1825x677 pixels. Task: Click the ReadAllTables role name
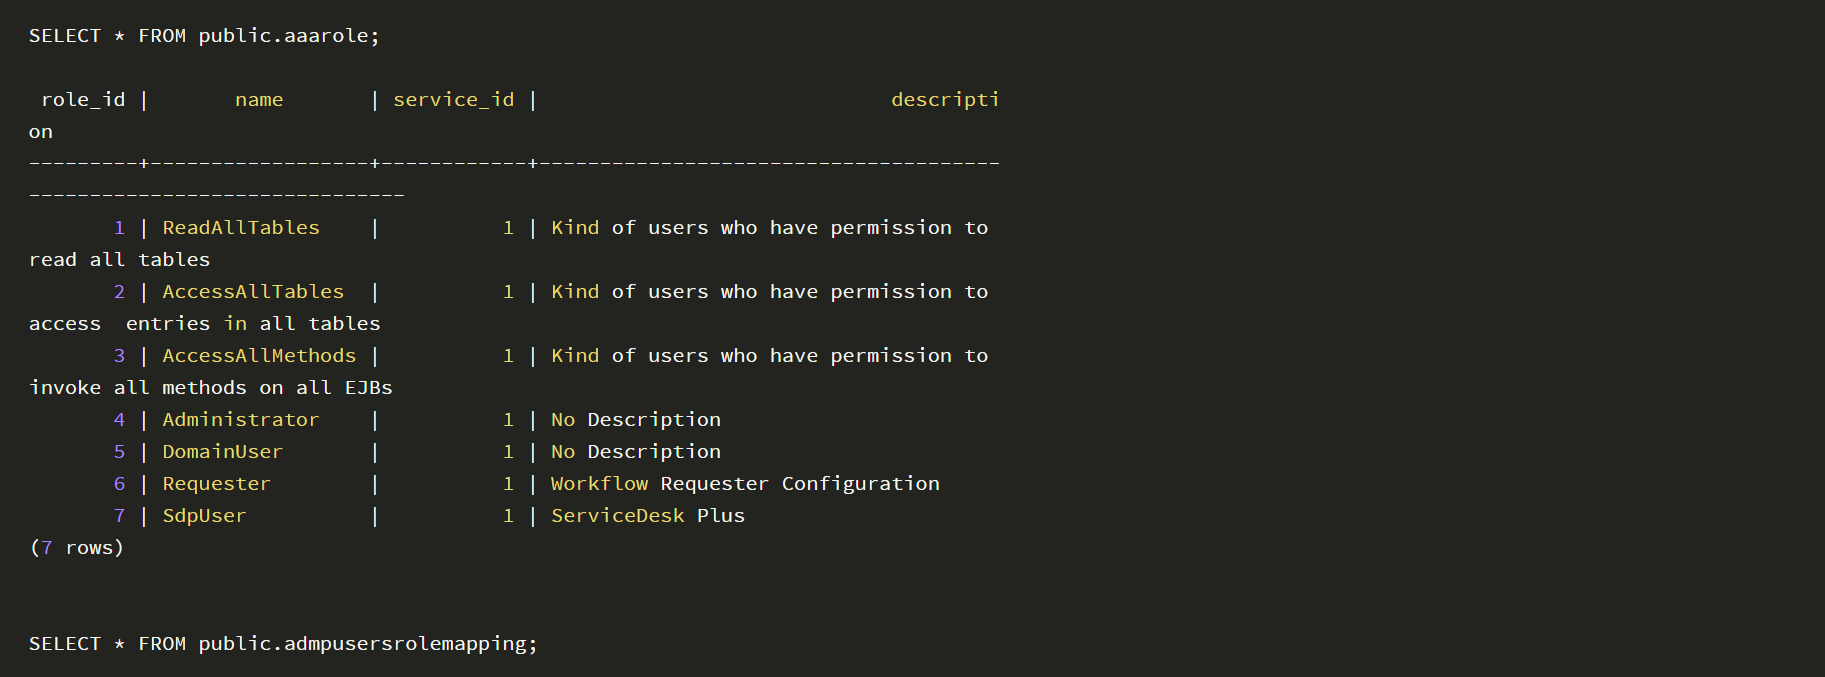click(x=241, y=228)
